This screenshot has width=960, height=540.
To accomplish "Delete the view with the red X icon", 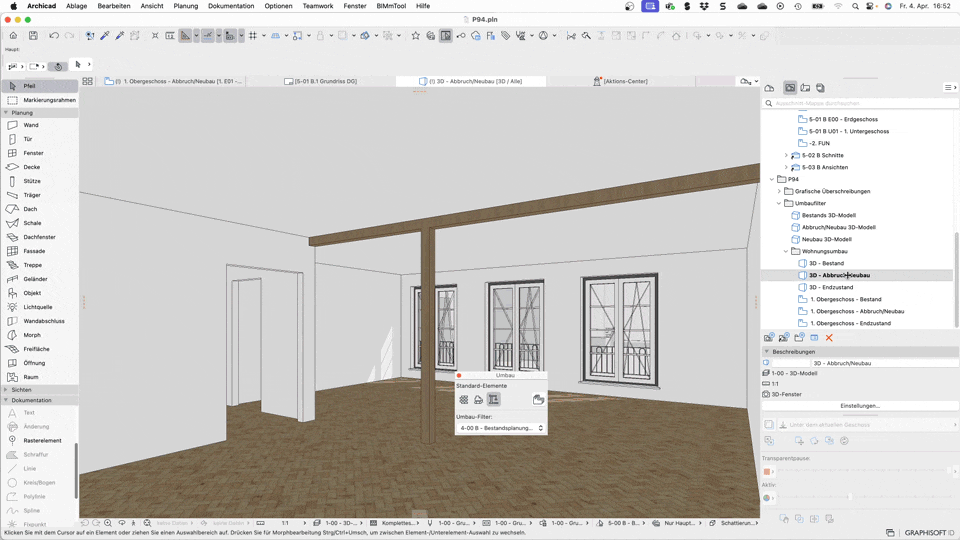I will (829, 338).
